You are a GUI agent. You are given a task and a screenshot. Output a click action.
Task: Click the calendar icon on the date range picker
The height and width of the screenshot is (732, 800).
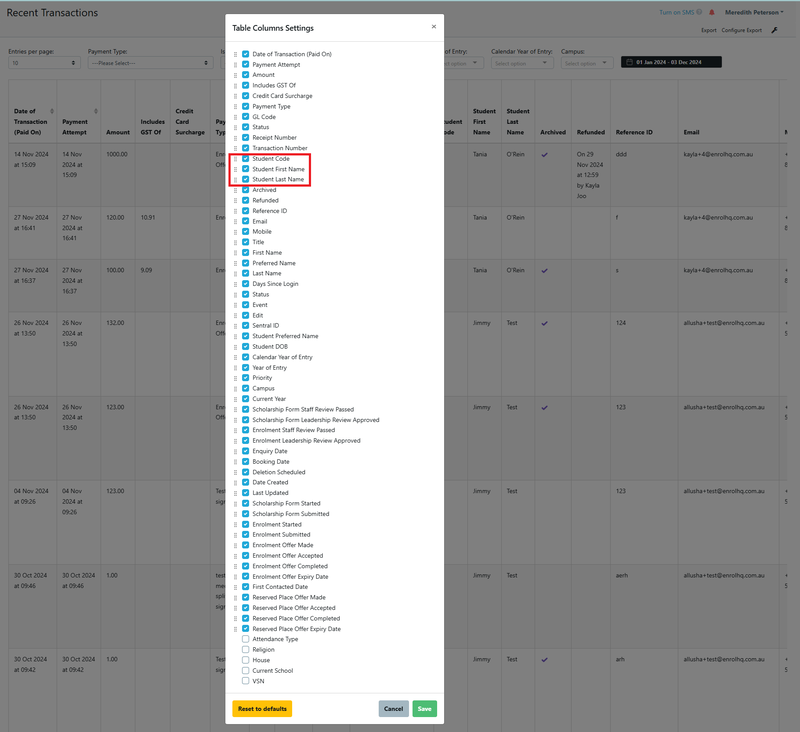[630, 61]
